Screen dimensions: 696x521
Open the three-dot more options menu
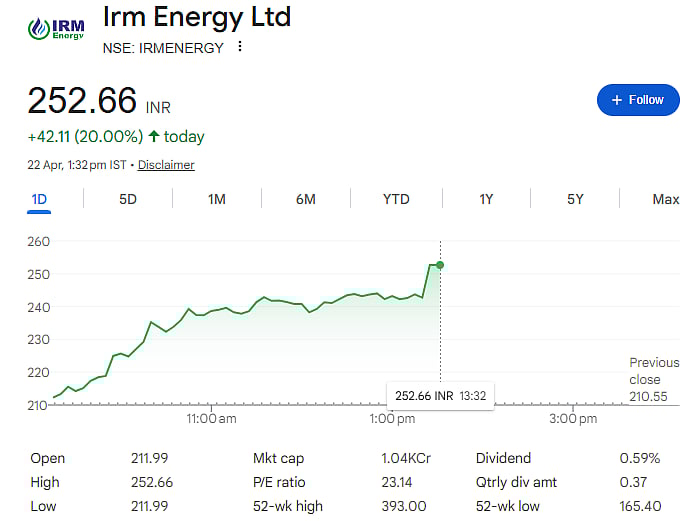pyautogui.click(x=240, y=47)
